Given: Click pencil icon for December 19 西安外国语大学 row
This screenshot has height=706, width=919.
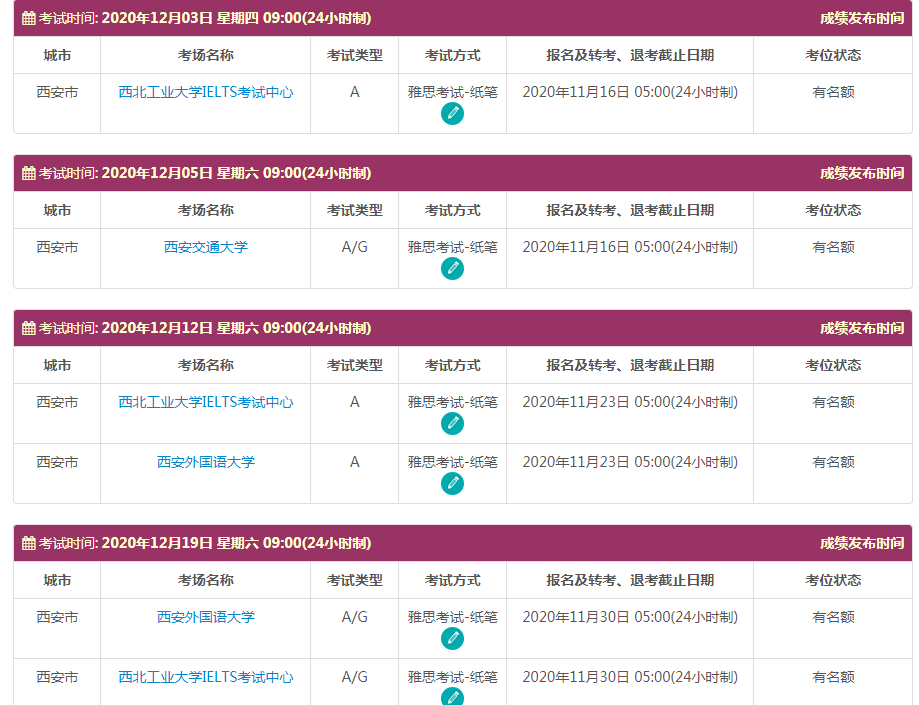Looking at the screenshot, I should coord(452,638).
